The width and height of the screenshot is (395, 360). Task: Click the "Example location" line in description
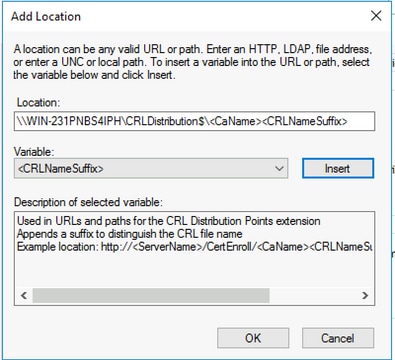click(x=194, y=247)
